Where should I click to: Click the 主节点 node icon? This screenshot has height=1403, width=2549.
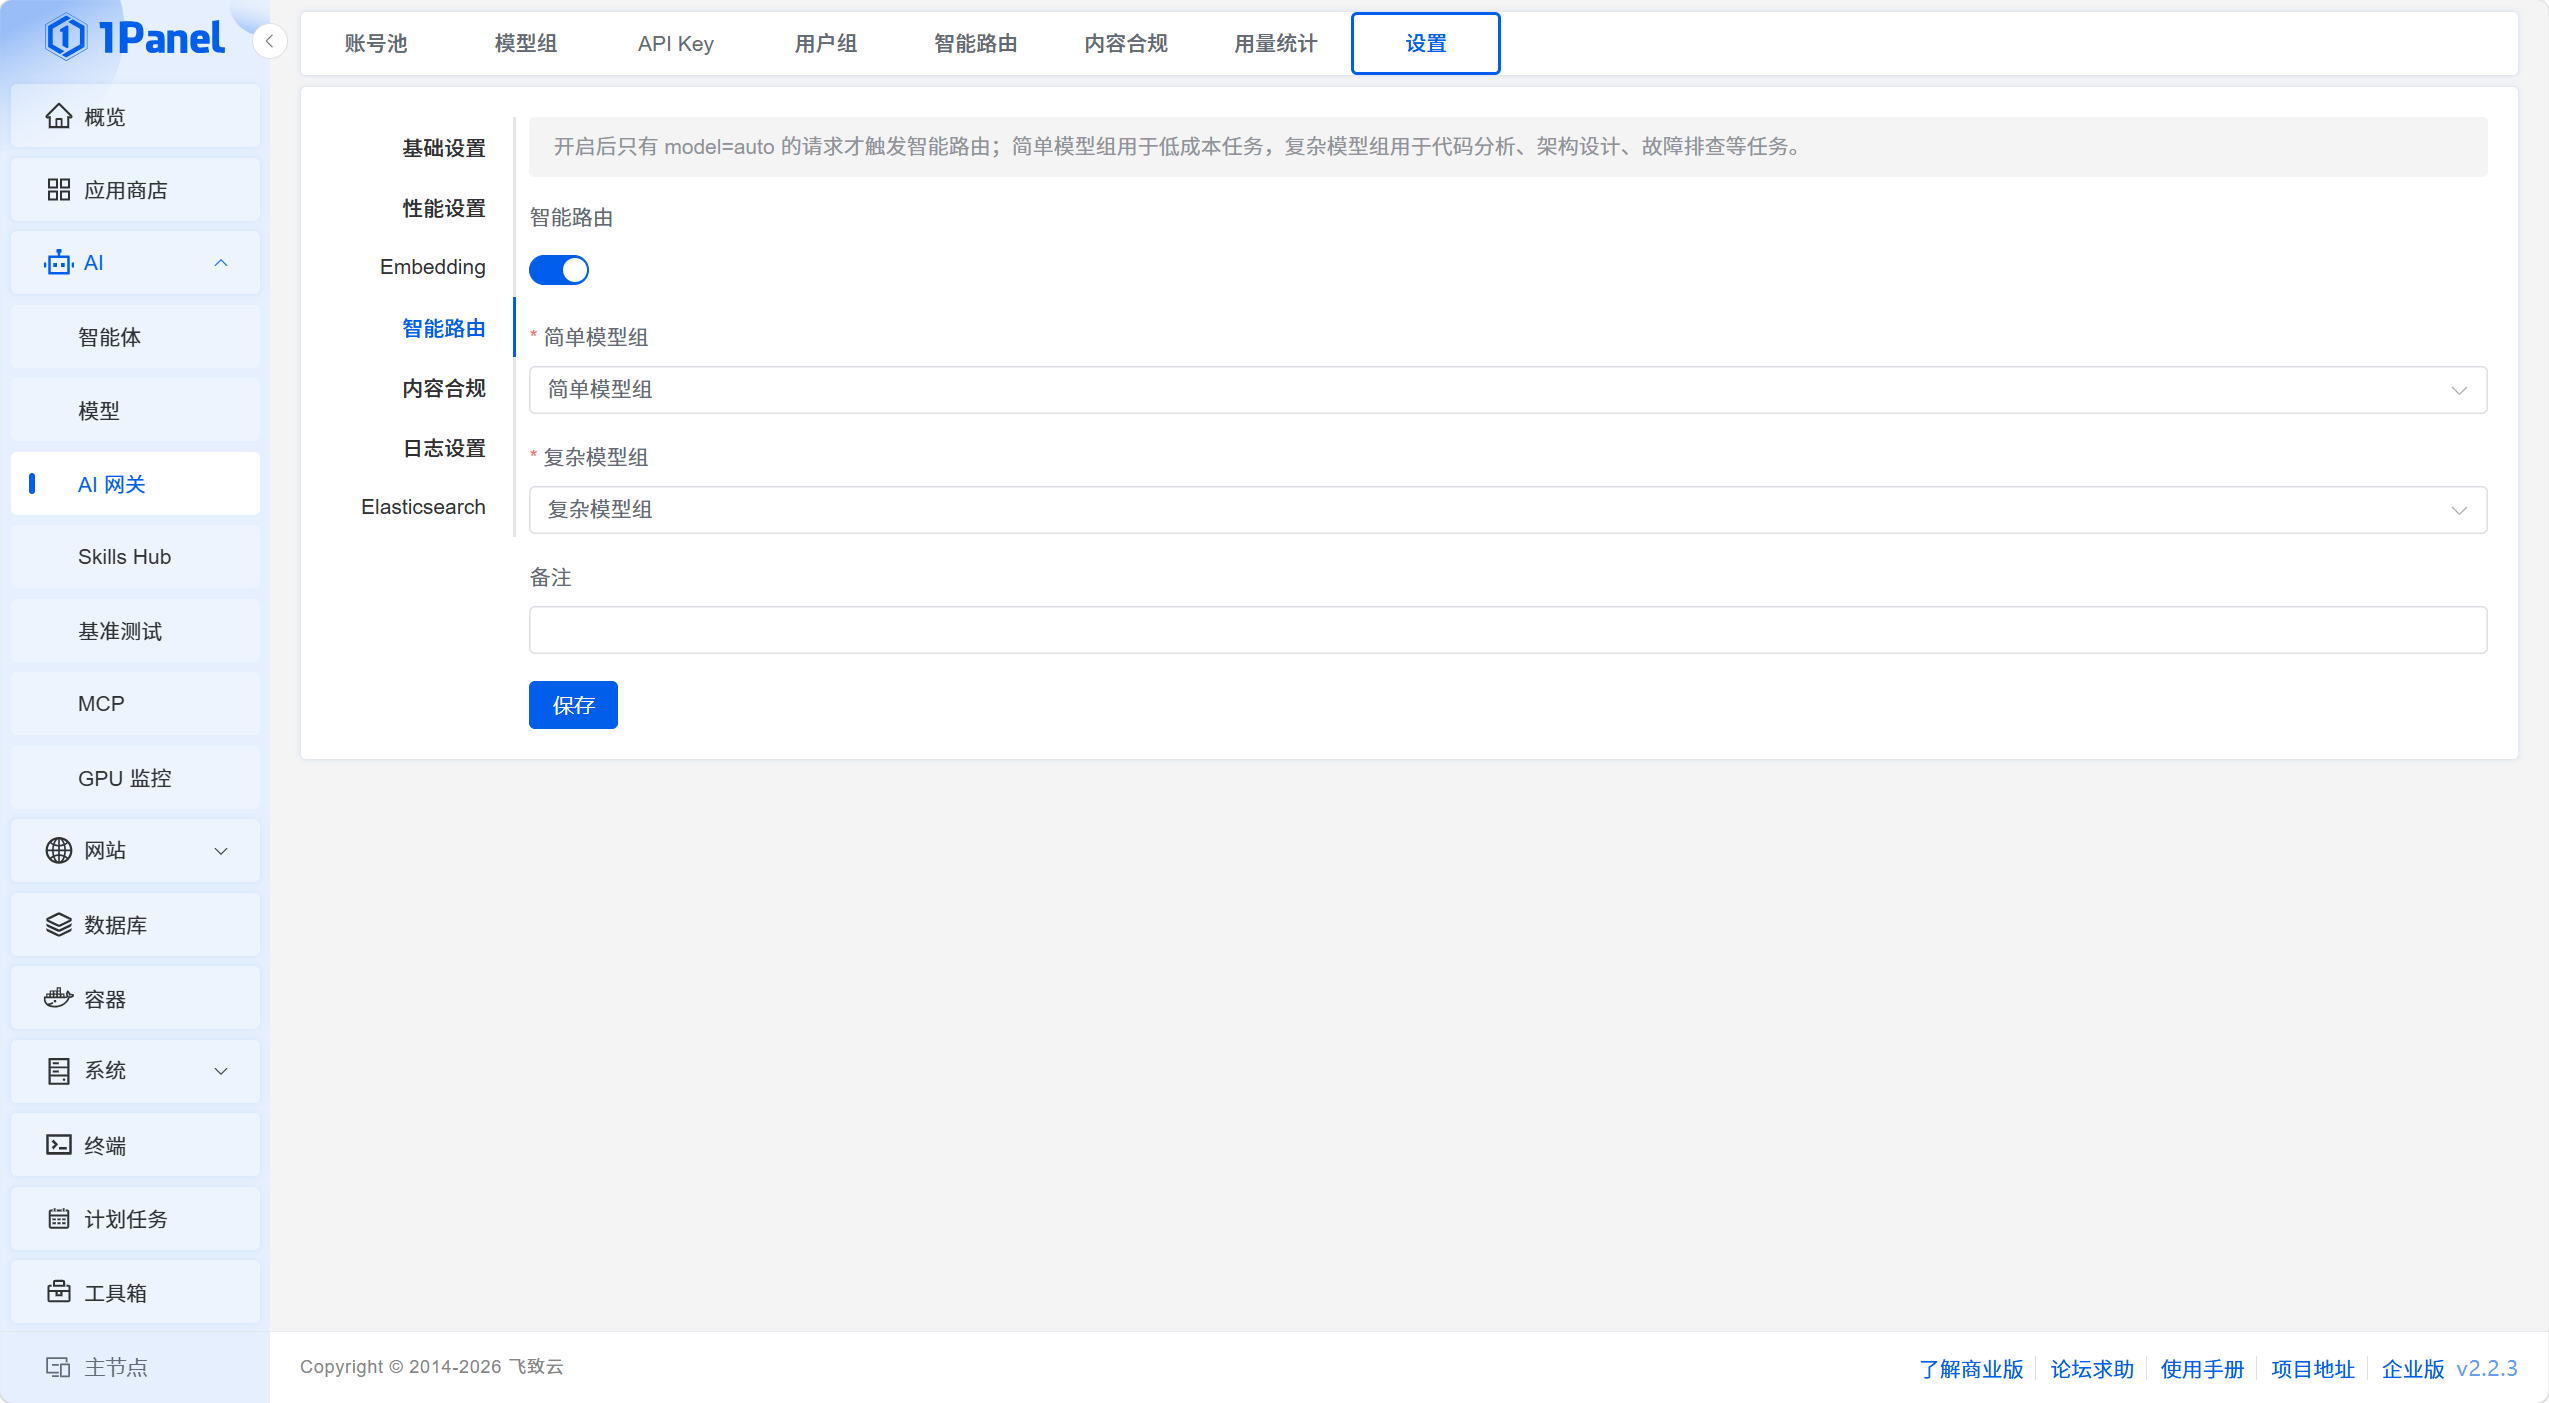(x=58, y=1367)
